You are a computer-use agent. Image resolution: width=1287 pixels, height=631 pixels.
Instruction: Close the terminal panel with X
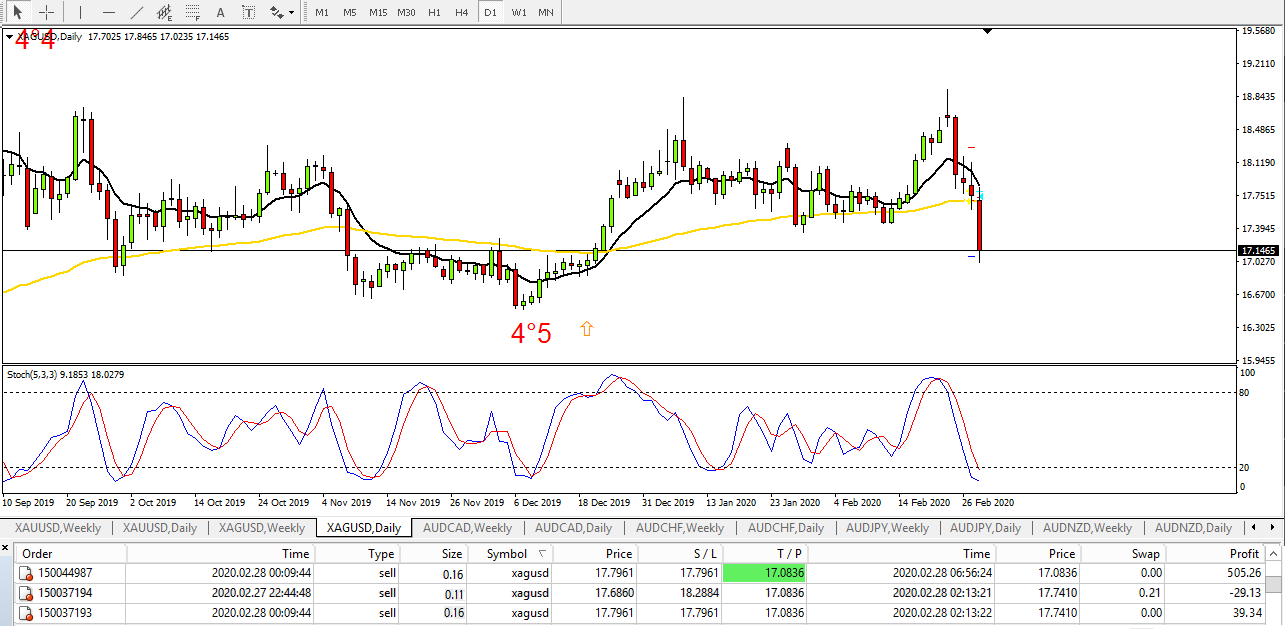pyautogui.click(x=6, y=549)
